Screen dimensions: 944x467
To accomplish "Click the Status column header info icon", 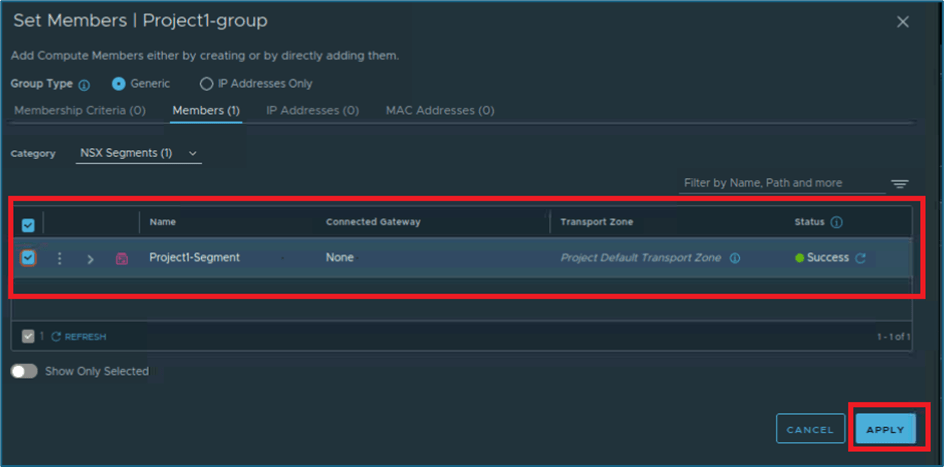I will [x=837, y=222].
